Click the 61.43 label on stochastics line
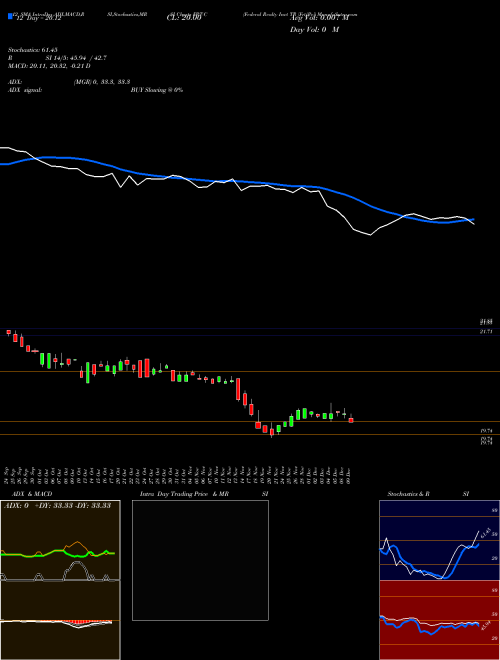 pos(484,532)
